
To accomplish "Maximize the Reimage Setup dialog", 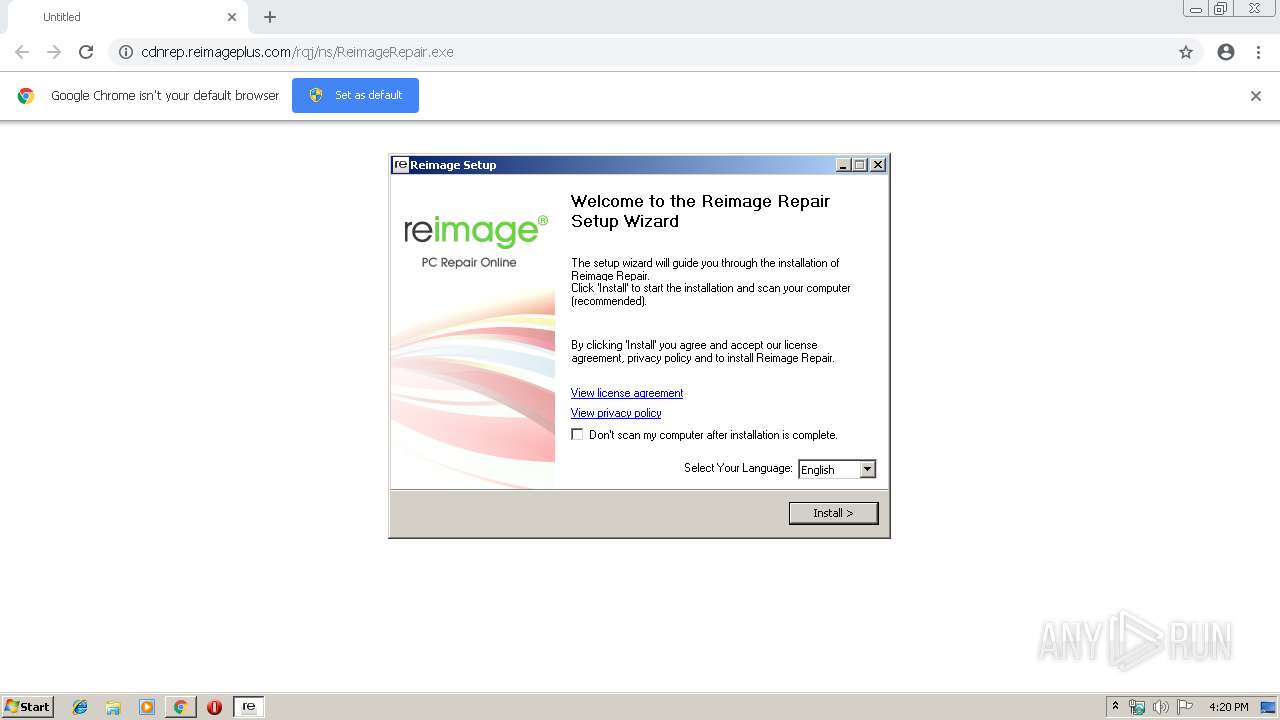I will (x=860, y=165).
